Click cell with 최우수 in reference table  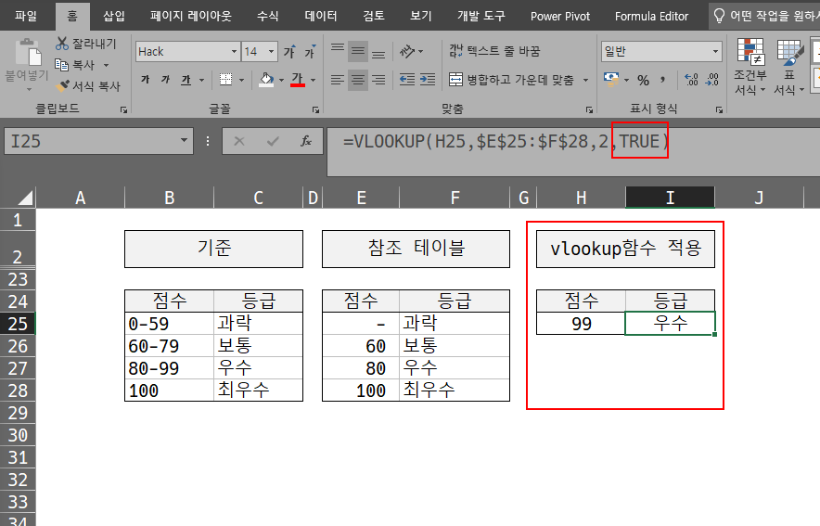(x=454, y=390)
